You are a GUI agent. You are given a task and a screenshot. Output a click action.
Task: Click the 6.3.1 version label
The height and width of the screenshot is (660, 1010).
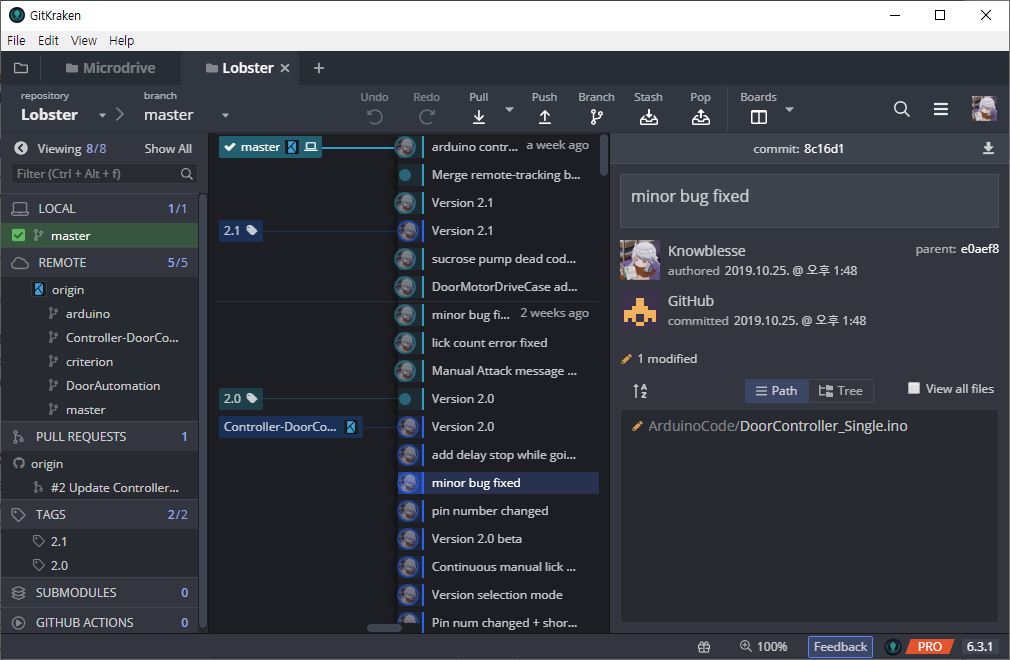980,646
